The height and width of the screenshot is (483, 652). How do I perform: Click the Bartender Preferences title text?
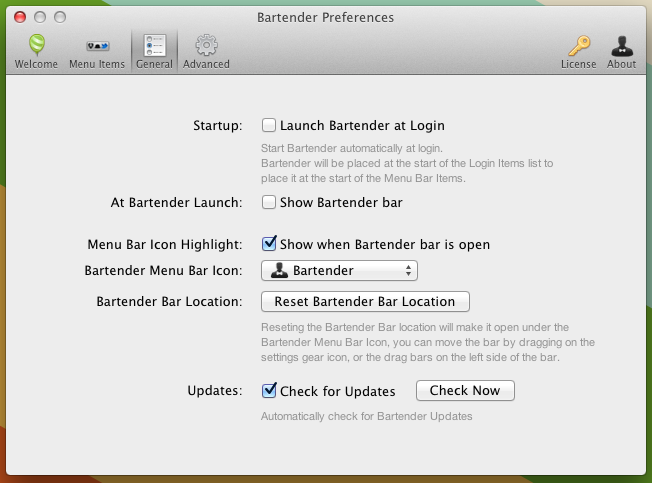coord(325,17)
